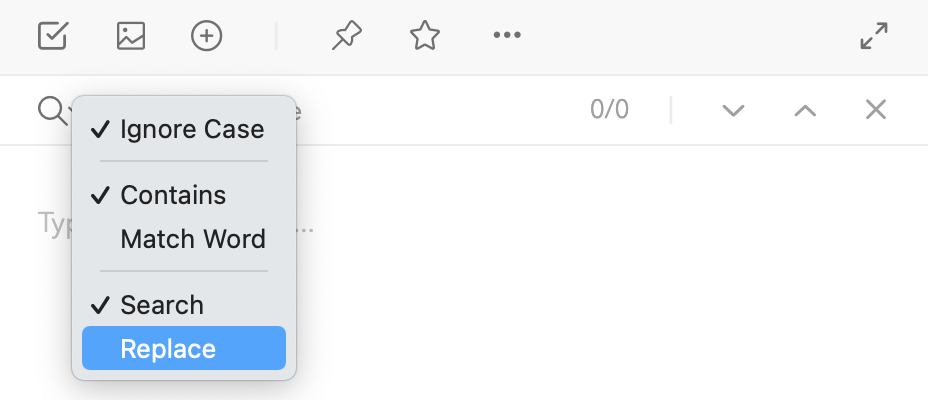Close the find bar with the X
Image resolution: width=928 pixels, height=400 pixels.
coord(875,109)
